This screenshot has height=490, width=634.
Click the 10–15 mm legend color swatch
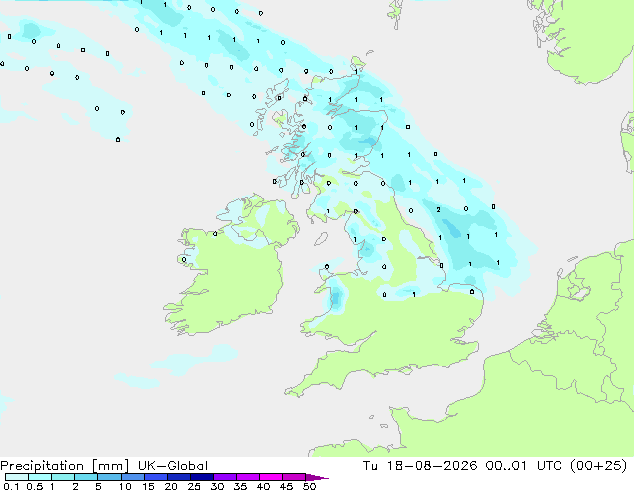(132, 477)
